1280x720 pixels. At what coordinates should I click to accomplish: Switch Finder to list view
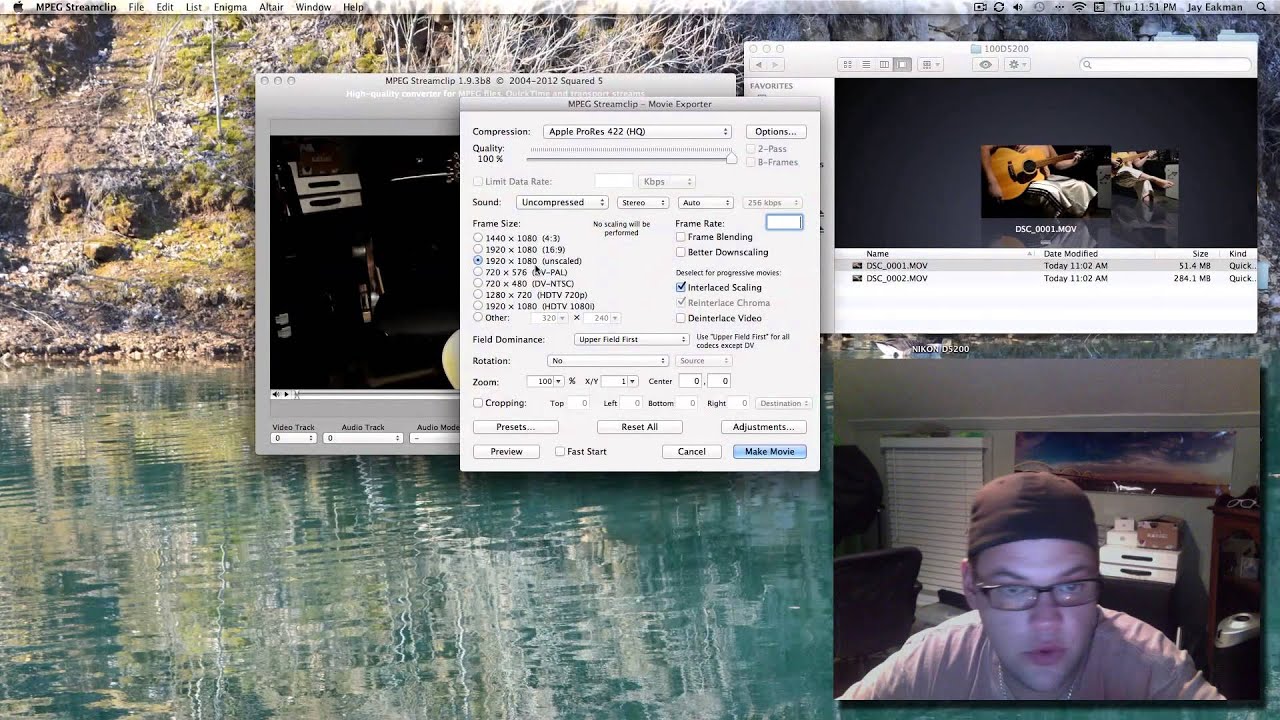(x=866, y=64)
